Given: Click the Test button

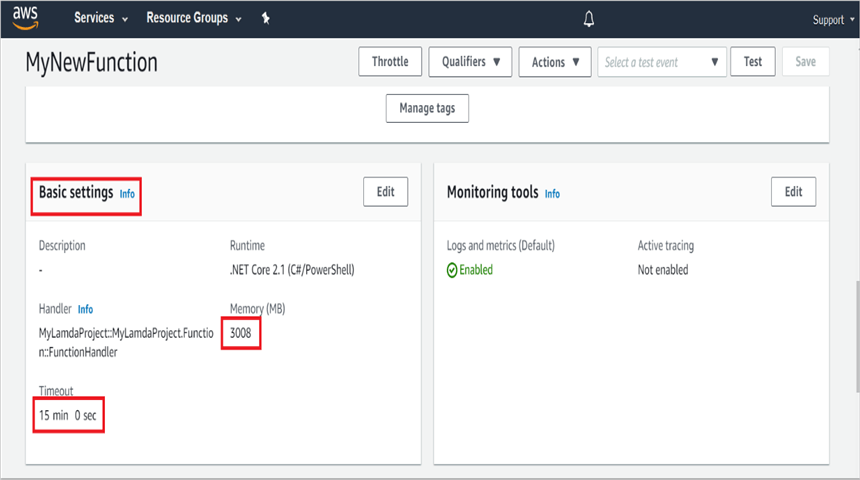Looking at the screenshot, I should [753, 62].
